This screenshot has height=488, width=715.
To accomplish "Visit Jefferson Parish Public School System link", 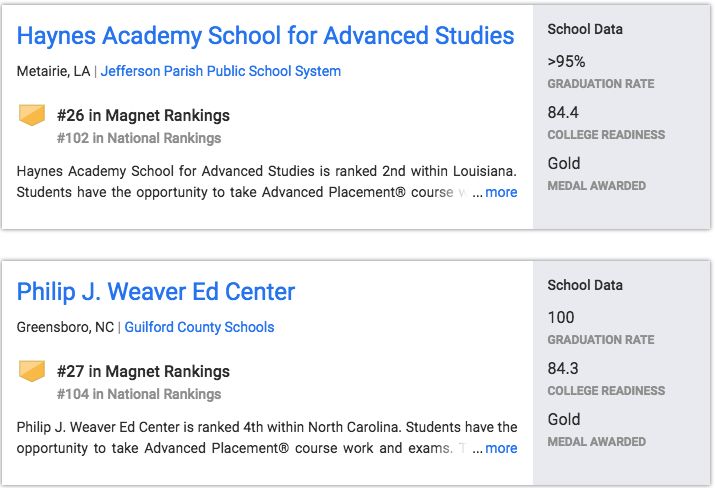I will point(221,71).
